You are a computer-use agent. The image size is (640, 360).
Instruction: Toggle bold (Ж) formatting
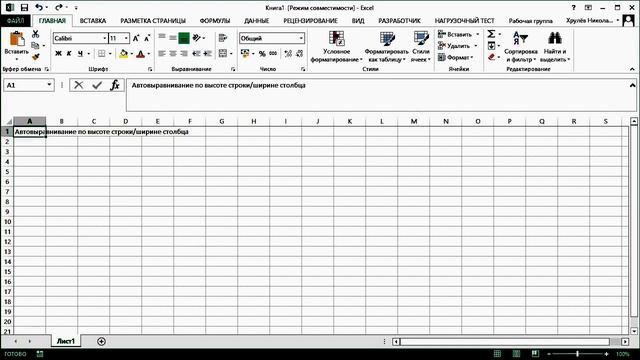click(x=58, y=53)
